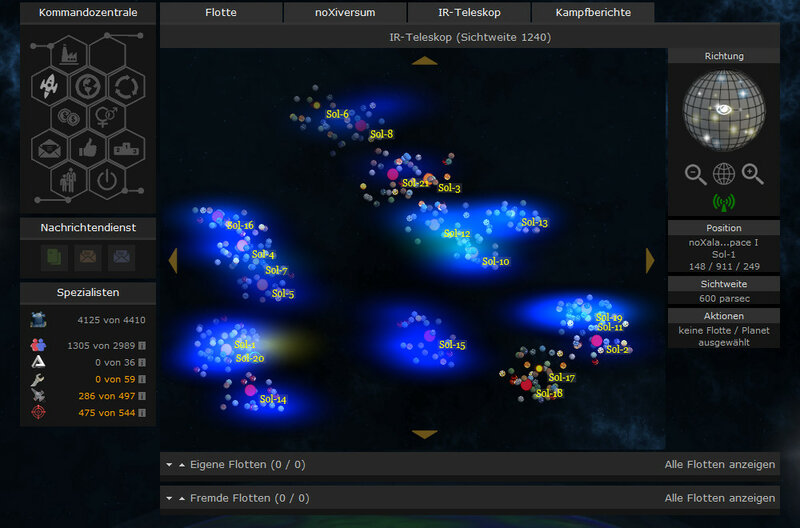
Task: Click the red crosshair specialist icon
Action: click(x=38, y=412)
